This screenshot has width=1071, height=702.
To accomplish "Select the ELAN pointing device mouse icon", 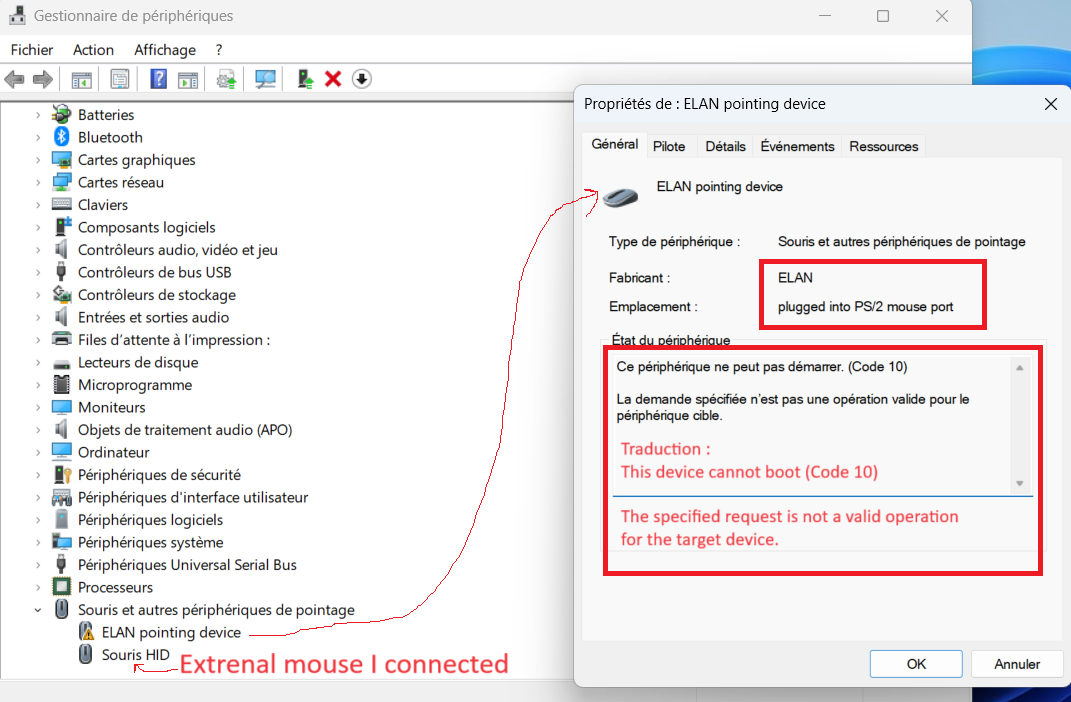I will click(620, 196).
